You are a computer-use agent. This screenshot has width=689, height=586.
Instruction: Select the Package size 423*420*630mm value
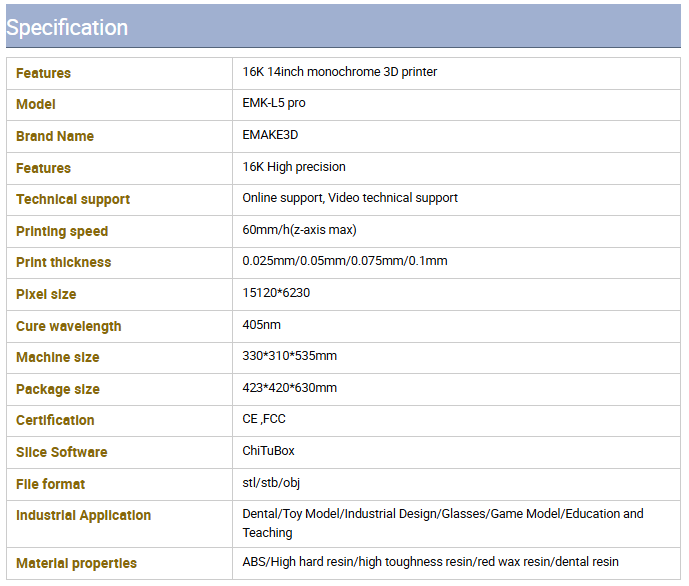(290, 388)
